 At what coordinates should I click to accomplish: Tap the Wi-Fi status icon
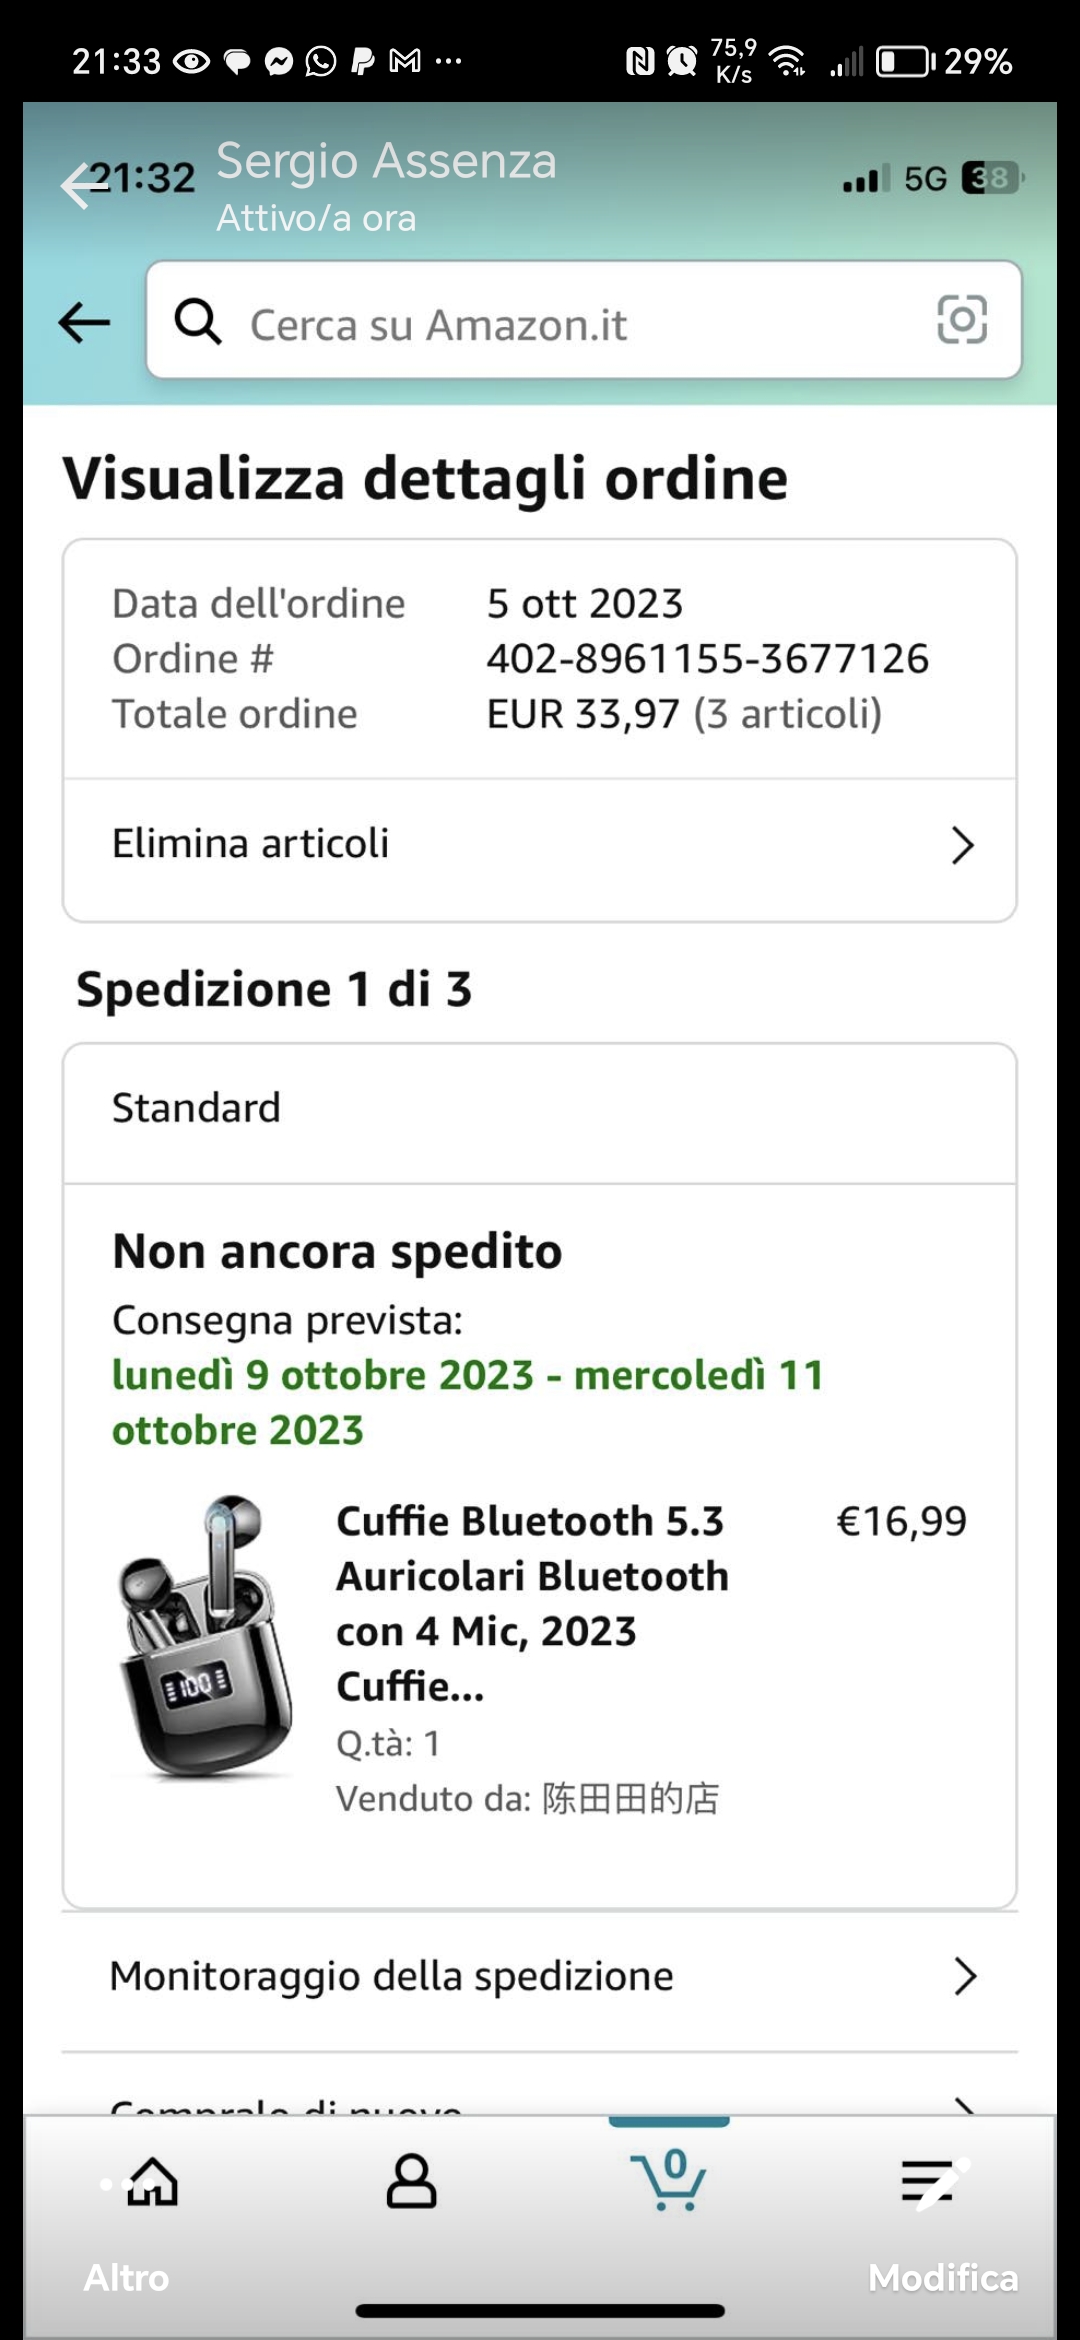[x=789, y=62]
